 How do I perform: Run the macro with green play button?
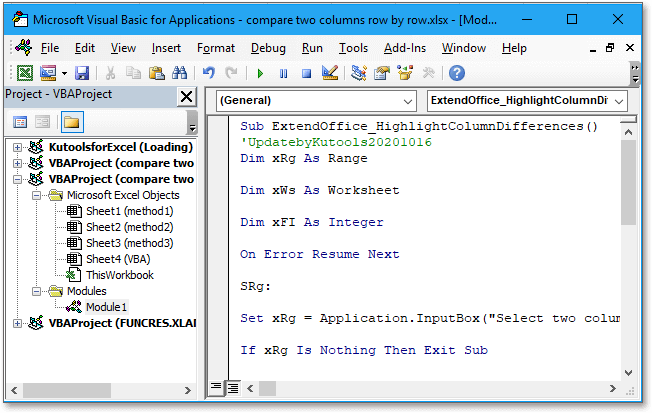pyautogui.click(x=261, y=74)
